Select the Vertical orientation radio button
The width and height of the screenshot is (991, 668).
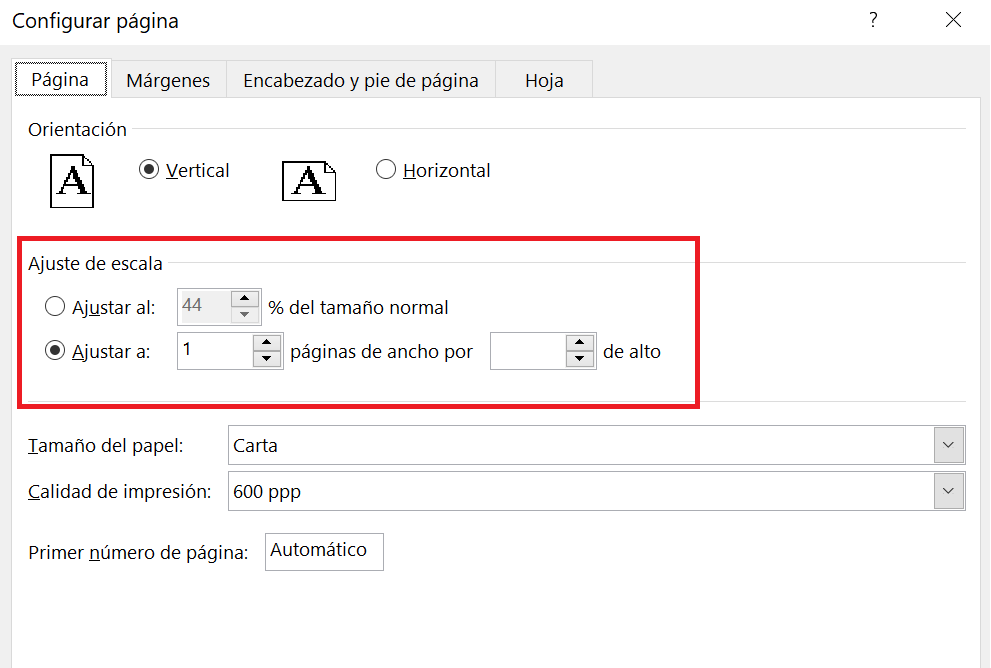point(149,171)
